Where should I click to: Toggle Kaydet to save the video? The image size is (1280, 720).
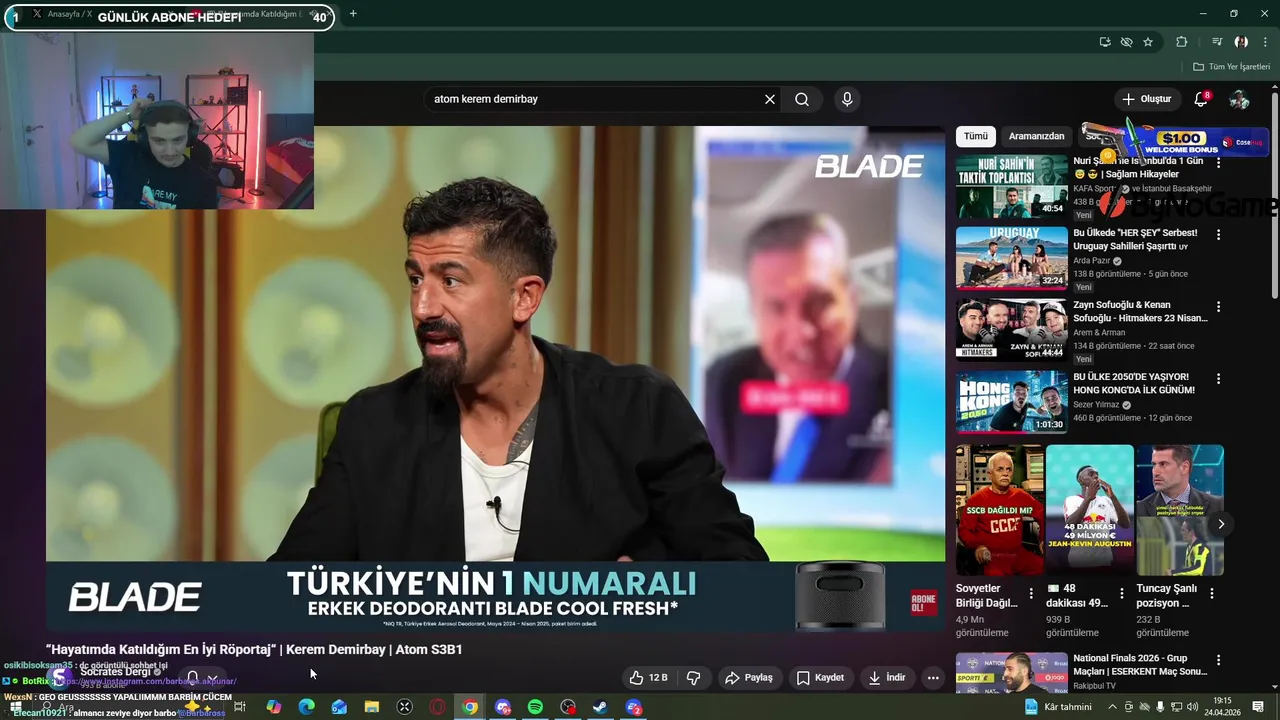[820, 677]
